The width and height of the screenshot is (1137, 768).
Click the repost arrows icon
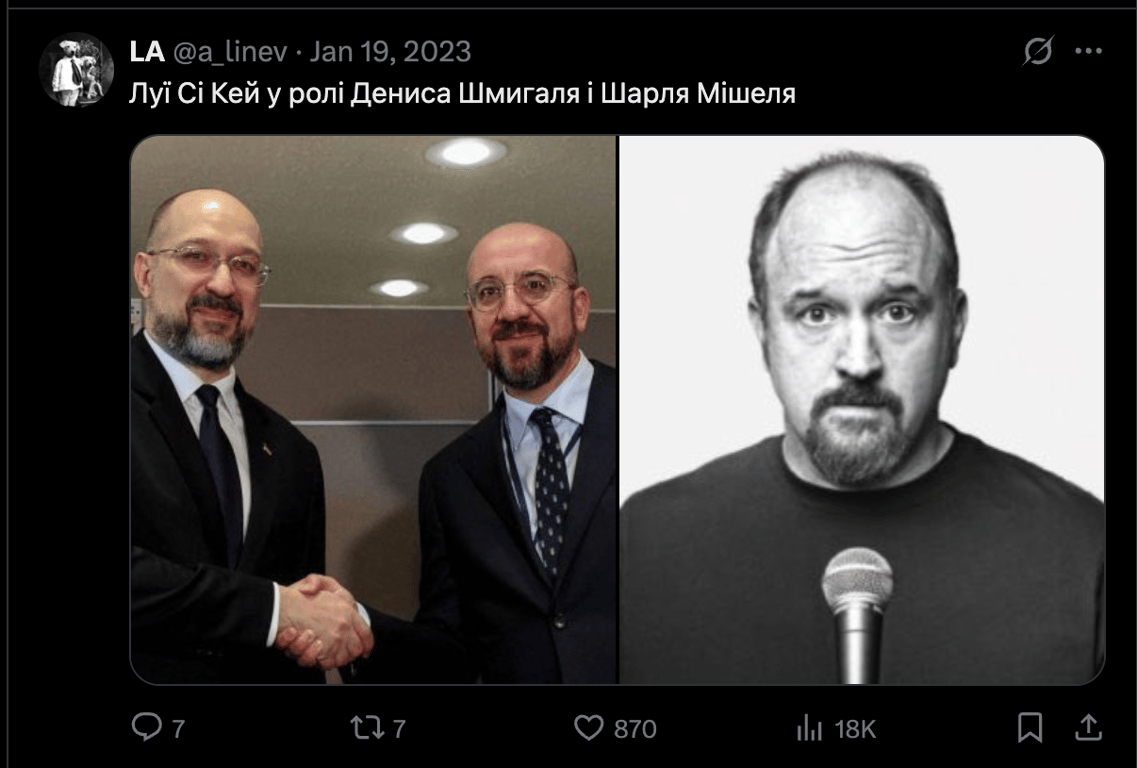point(367,727)
